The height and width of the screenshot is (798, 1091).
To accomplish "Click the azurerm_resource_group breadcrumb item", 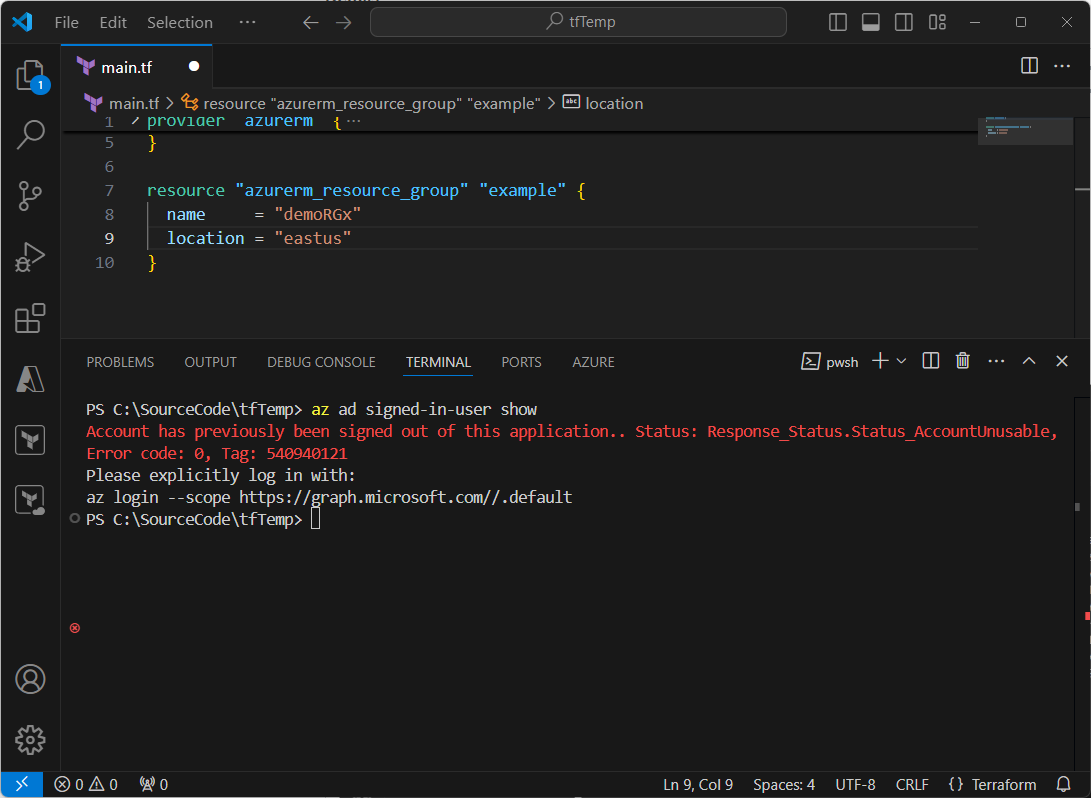I will [x=372, y=104].
